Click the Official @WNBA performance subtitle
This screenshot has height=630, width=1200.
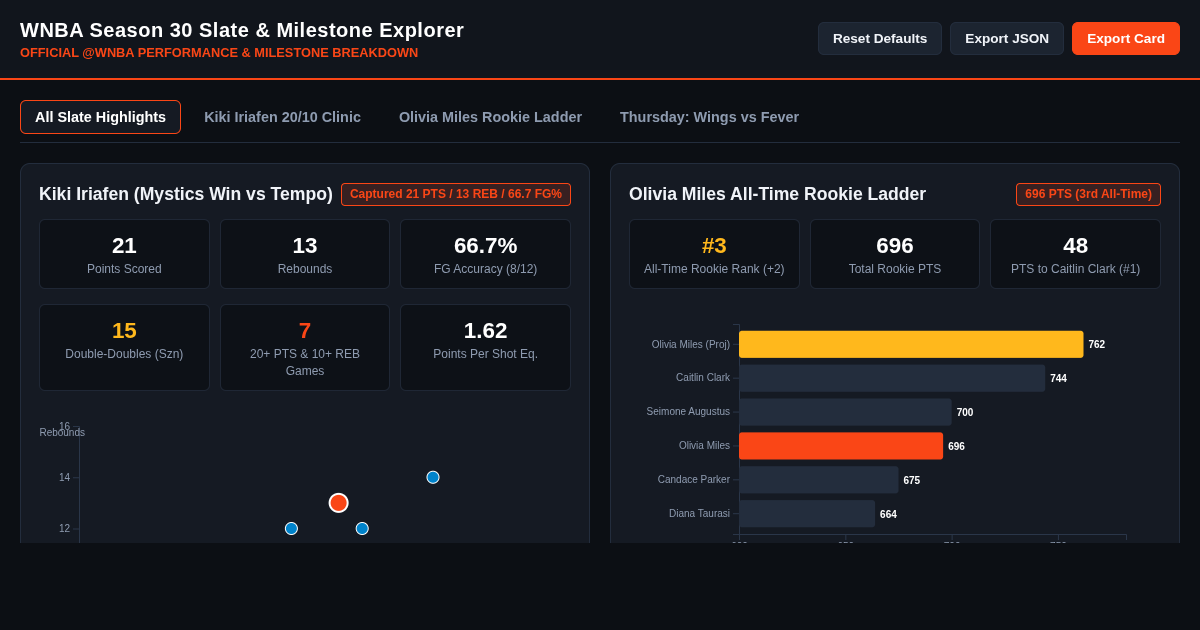[x=219, y=53]
